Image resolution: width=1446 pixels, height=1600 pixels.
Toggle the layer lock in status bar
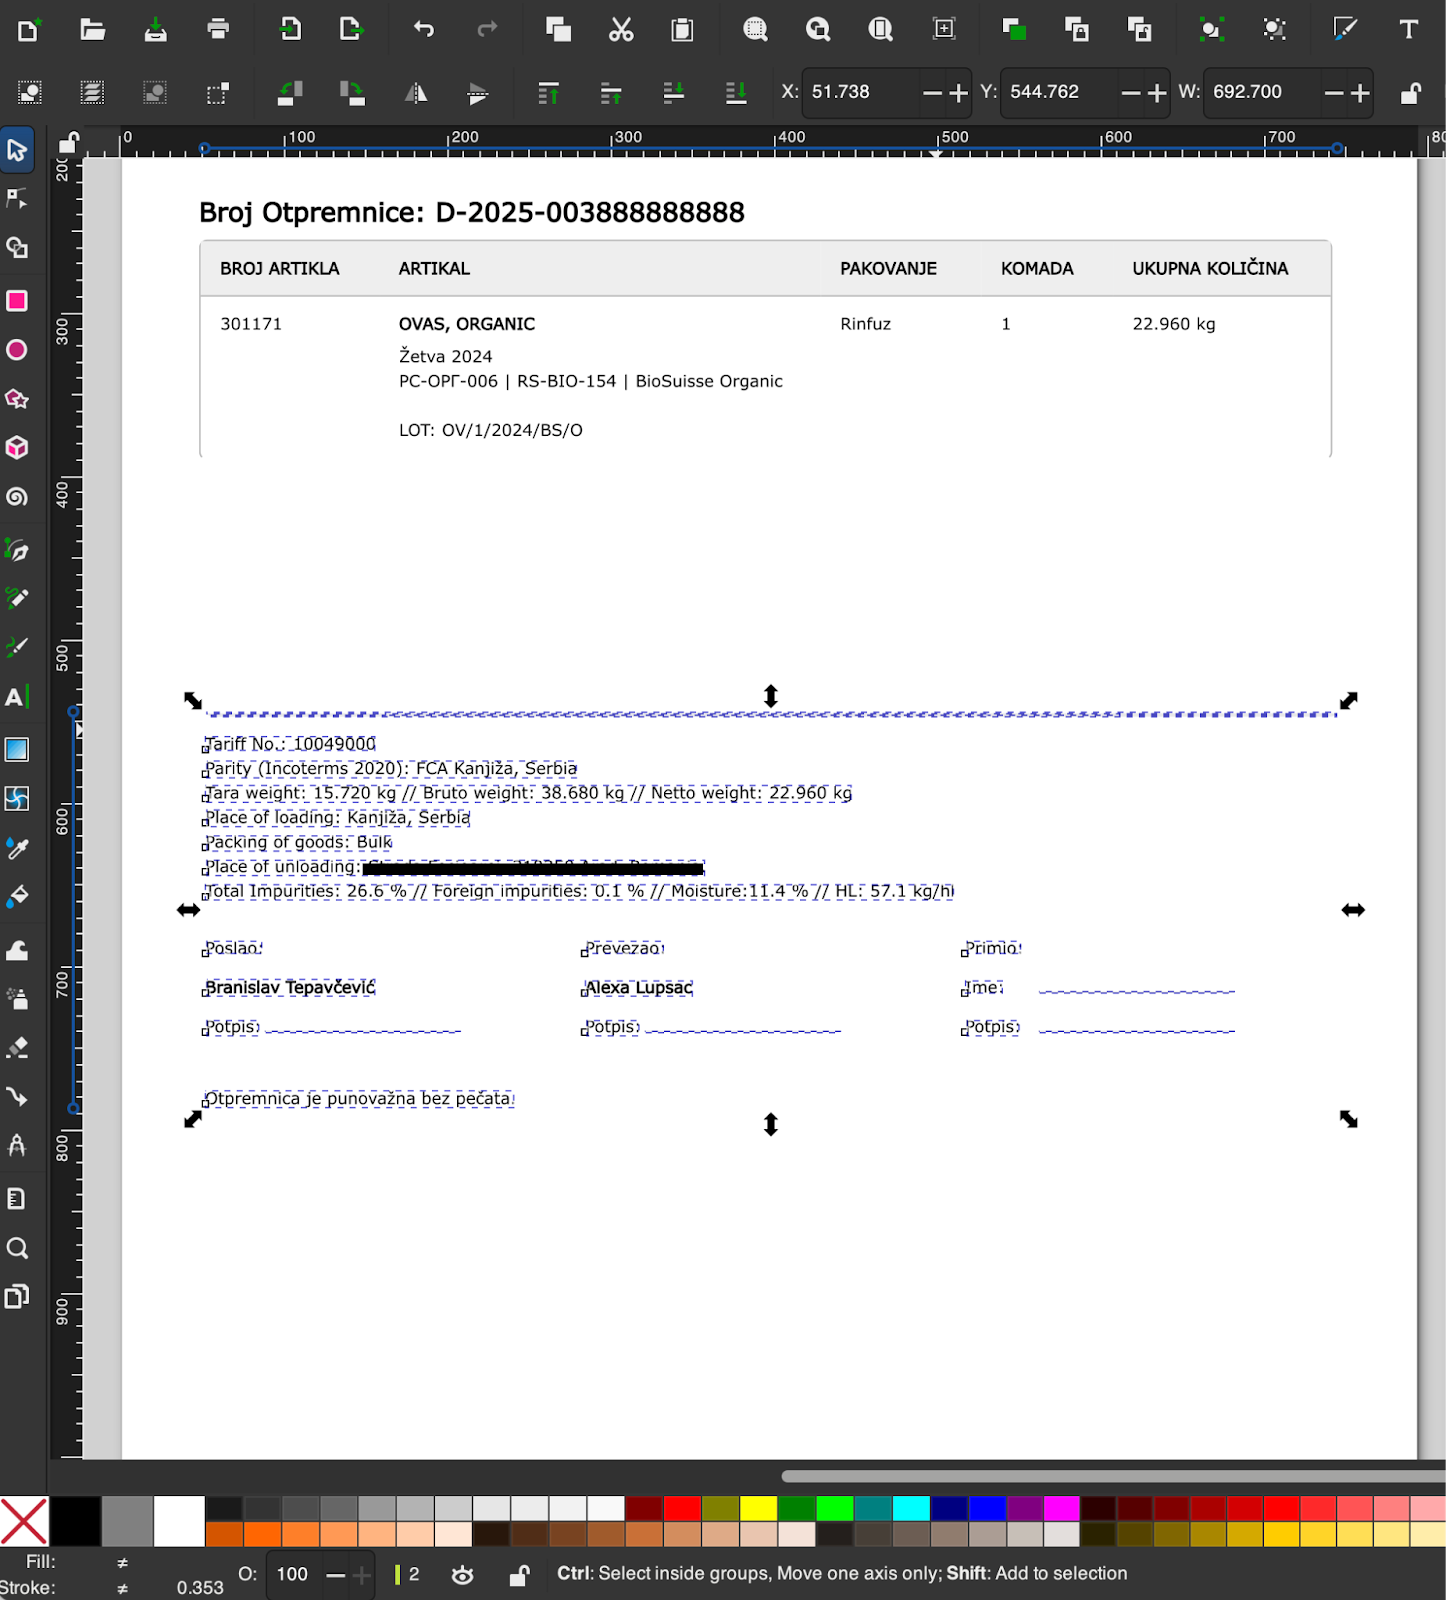[519, 1575]
